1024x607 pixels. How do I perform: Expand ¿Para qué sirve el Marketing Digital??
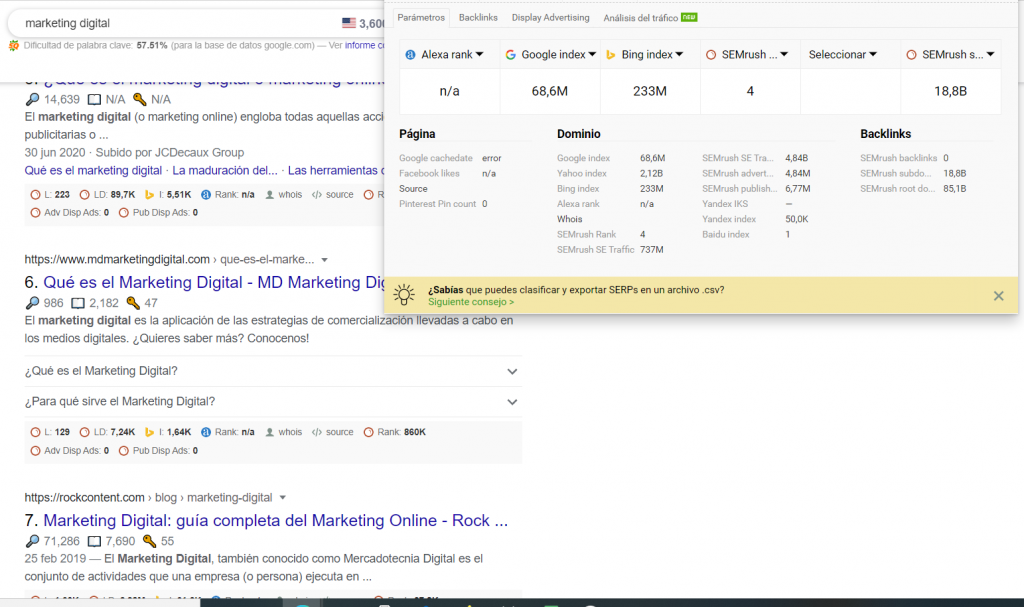(x=272, y=402)
